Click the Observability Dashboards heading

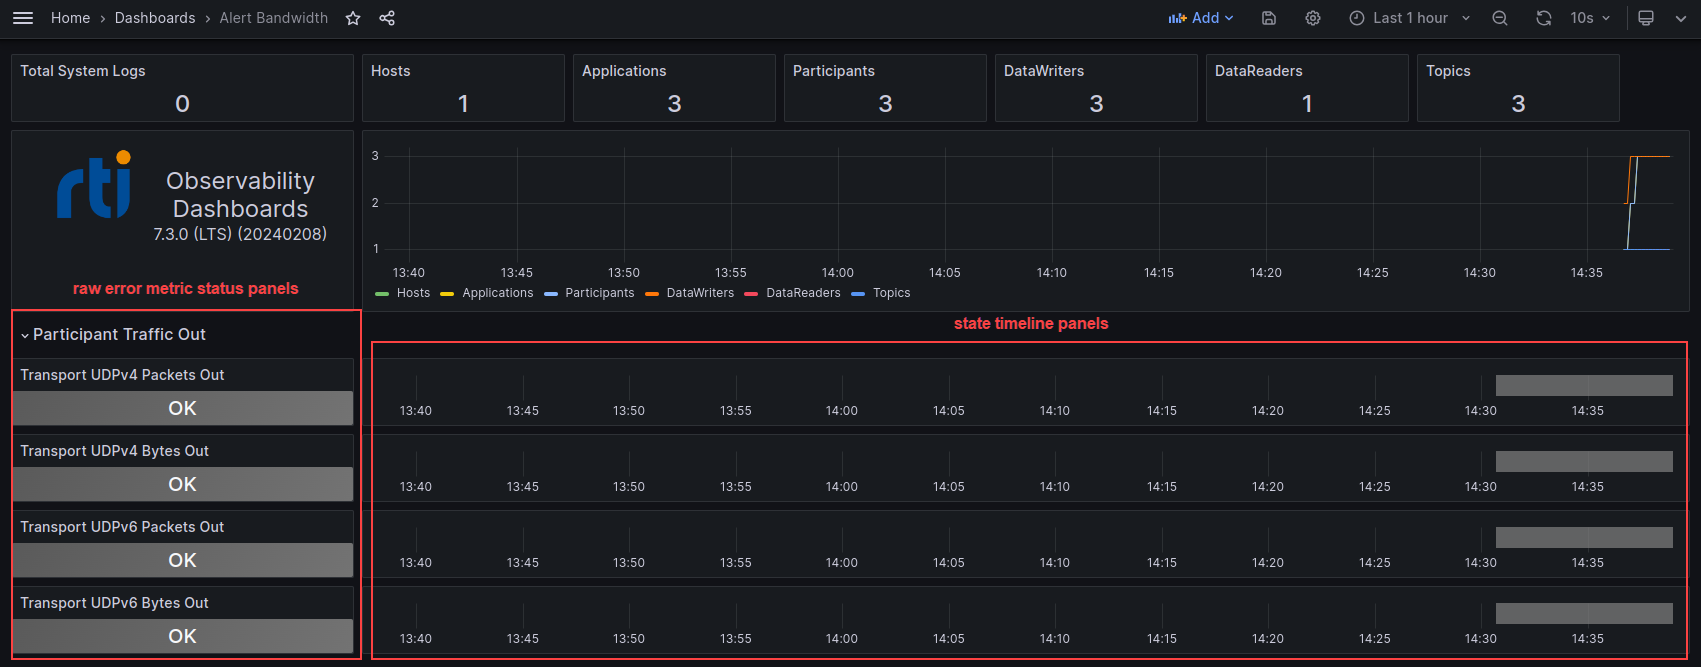[x=240, y=195]
